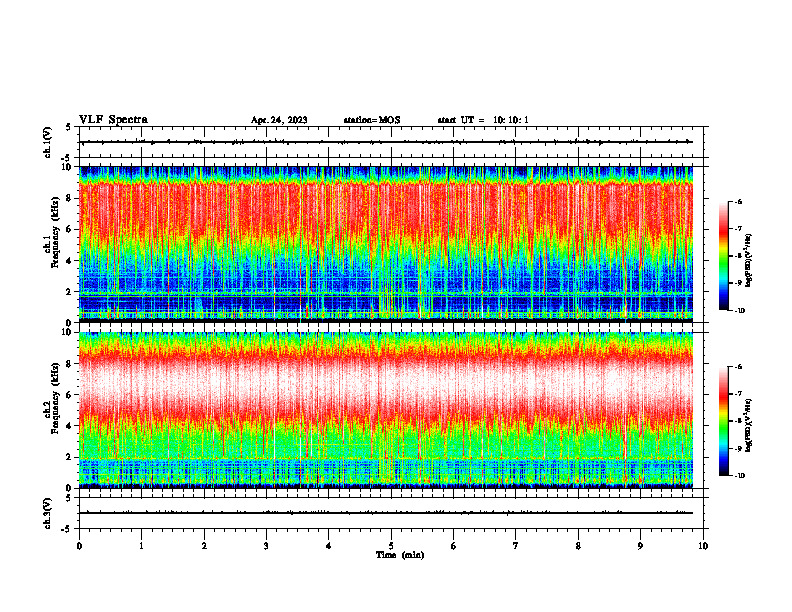Click the ch.2 frequency axis "4" tick label
Screen dimensions: 792x612
[69, 426]
